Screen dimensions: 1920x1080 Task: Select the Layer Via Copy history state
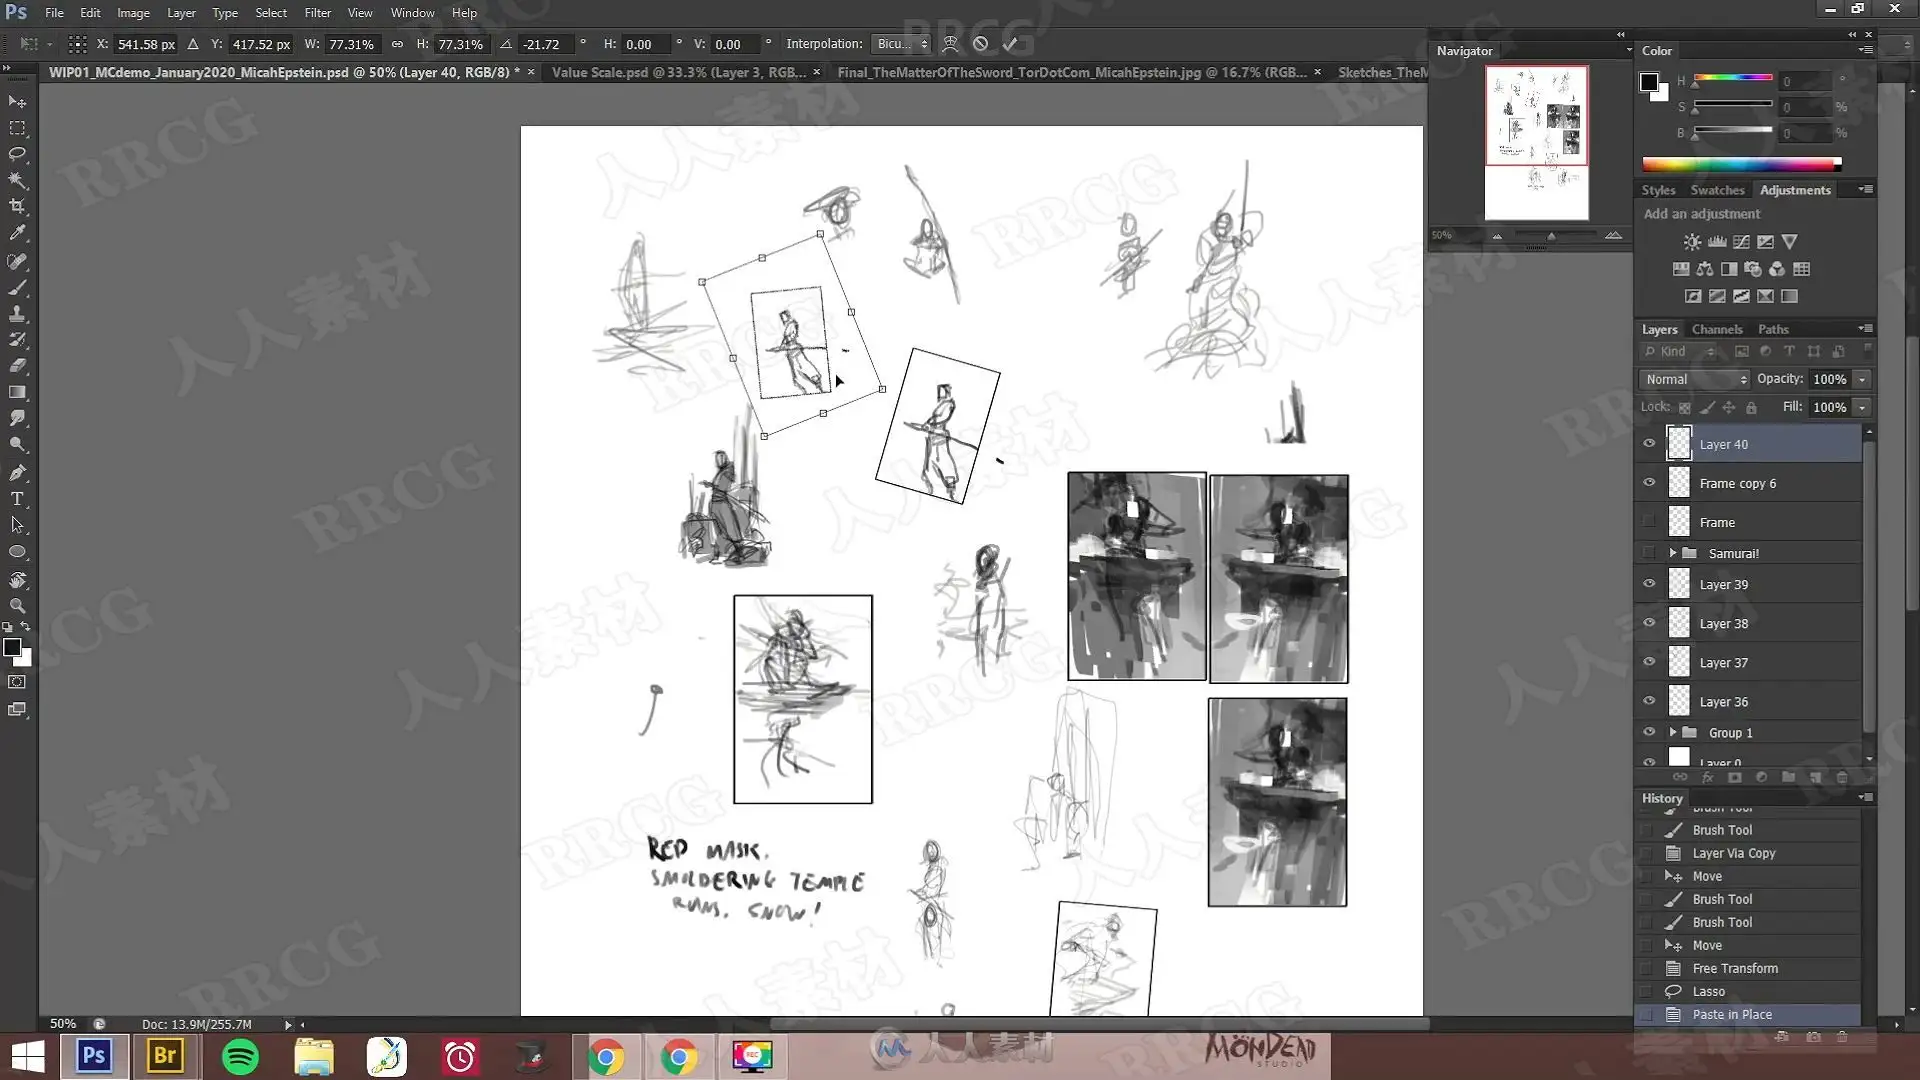(x=1750, y=853)
